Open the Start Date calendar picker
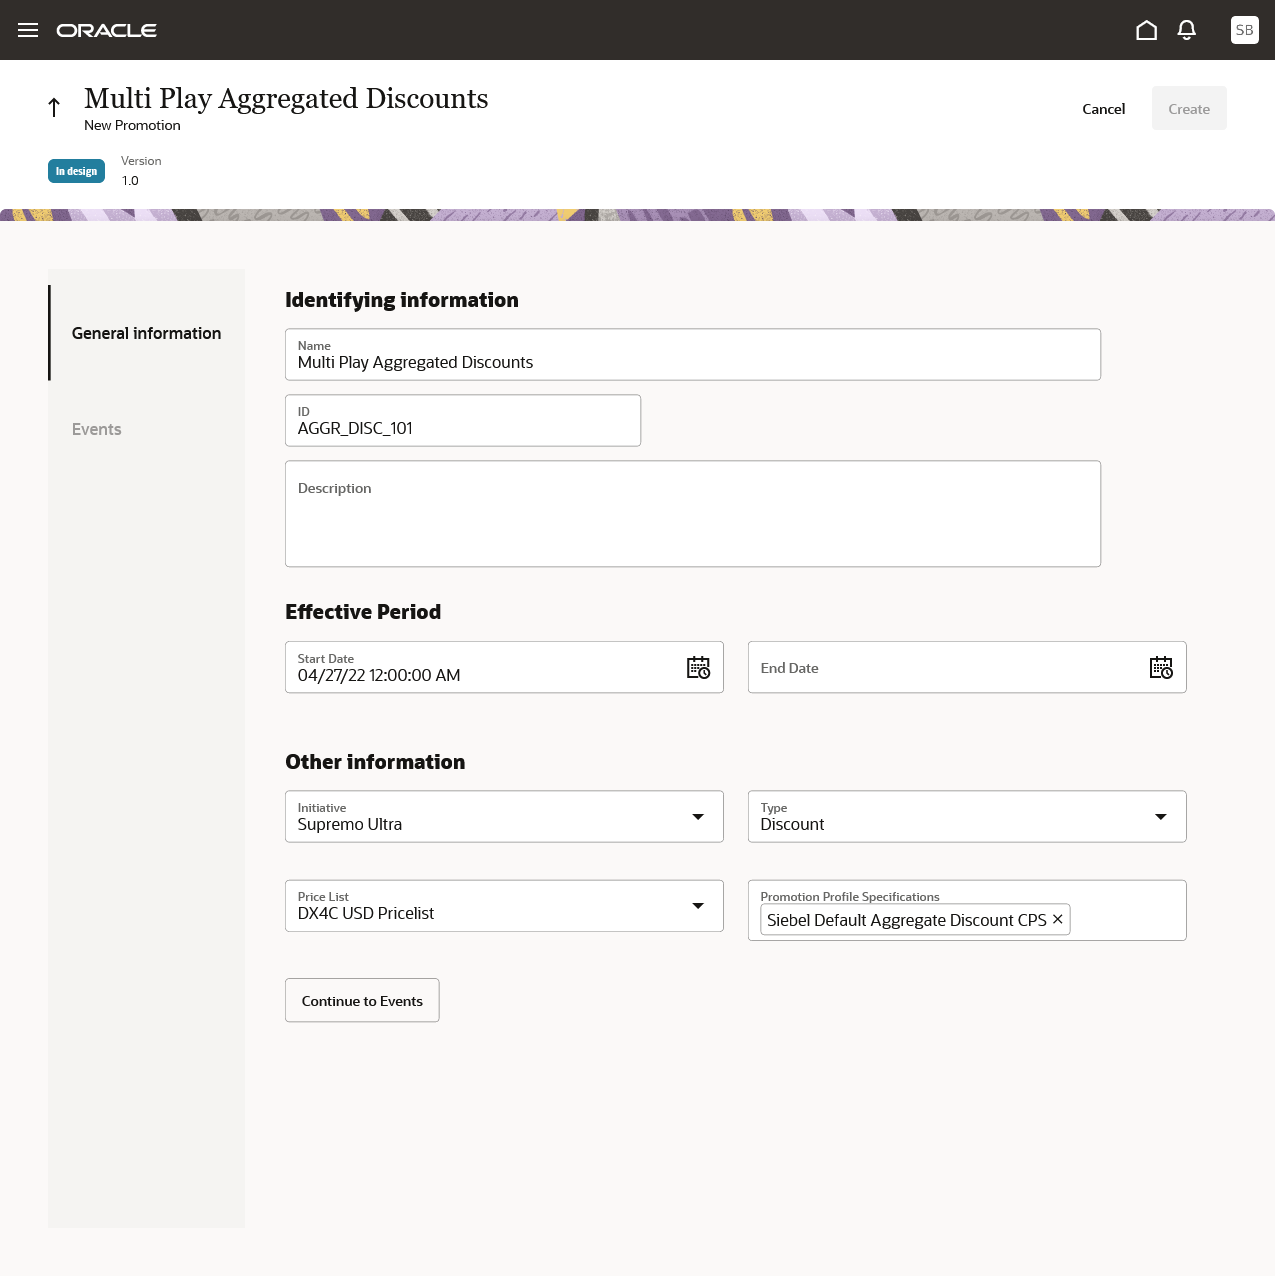Image resolution: width=1275 pixels, height=1276 pixels. (x=698, y=667)
